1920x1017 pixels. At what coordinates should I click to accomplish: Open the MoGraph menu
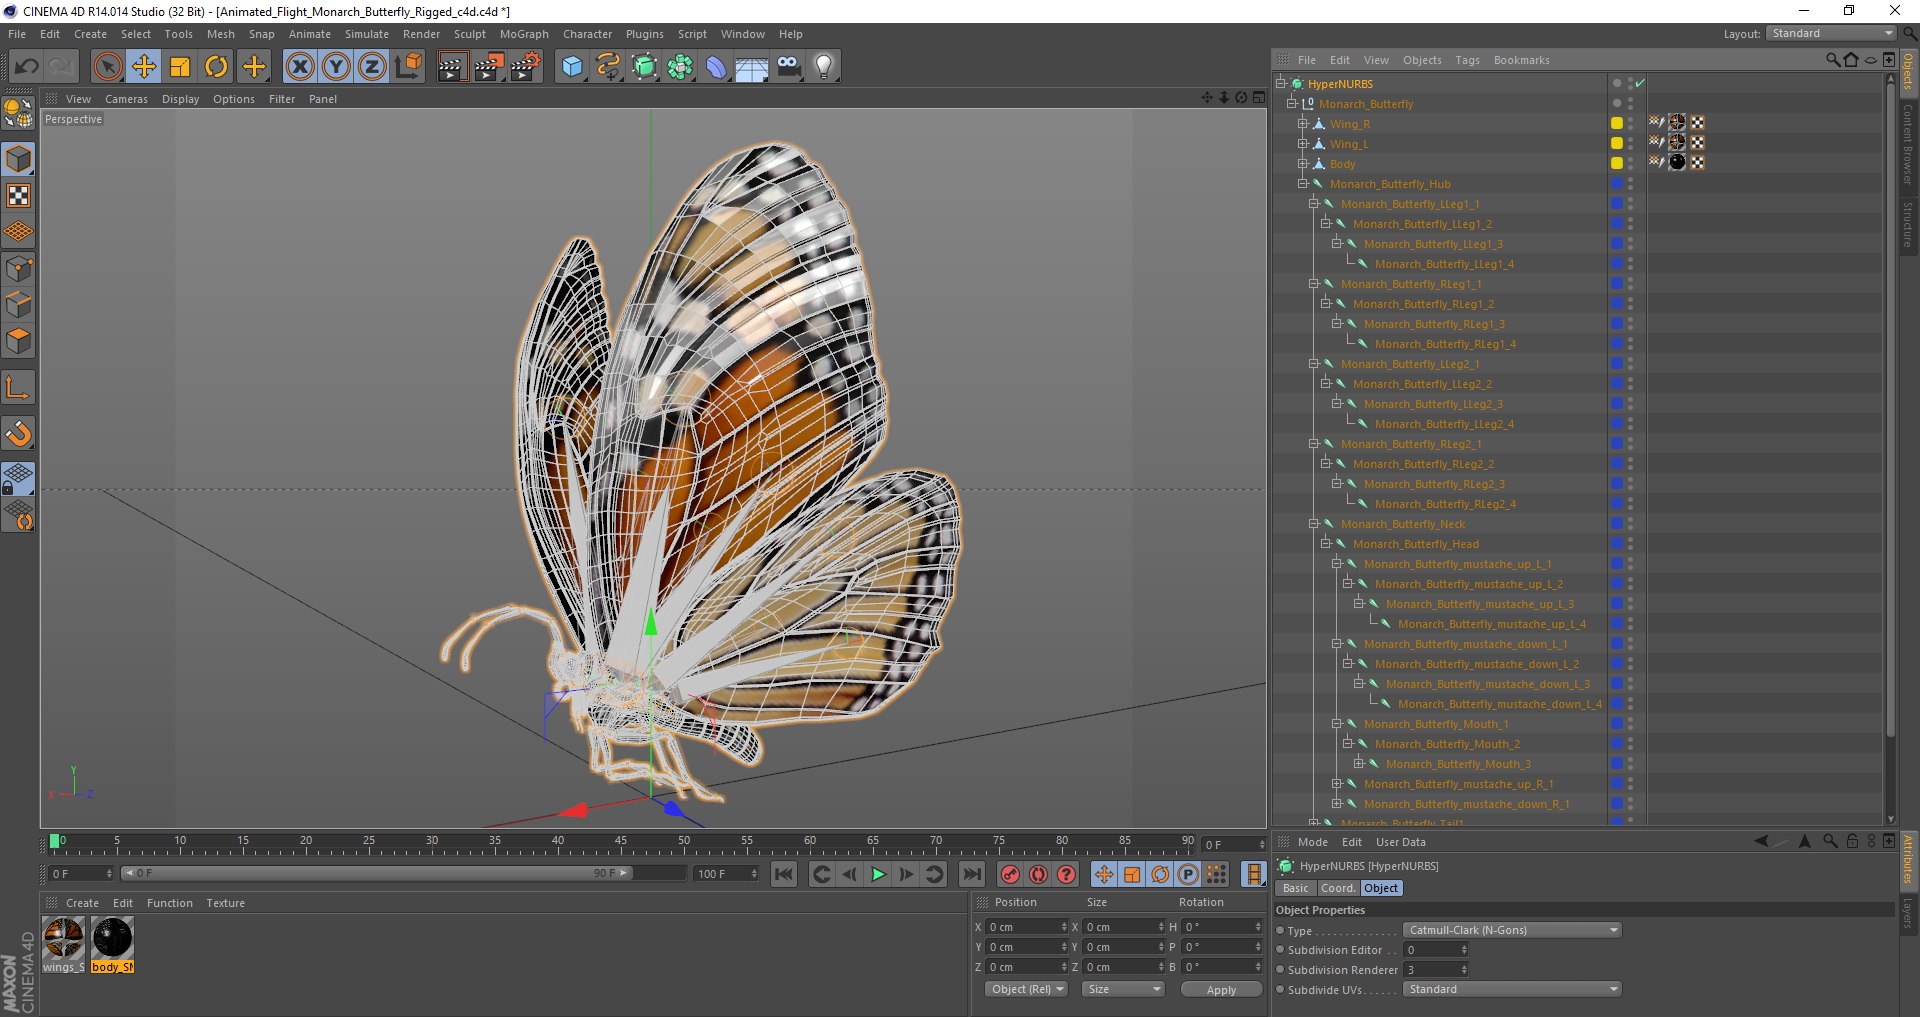[x=524, y=34]
